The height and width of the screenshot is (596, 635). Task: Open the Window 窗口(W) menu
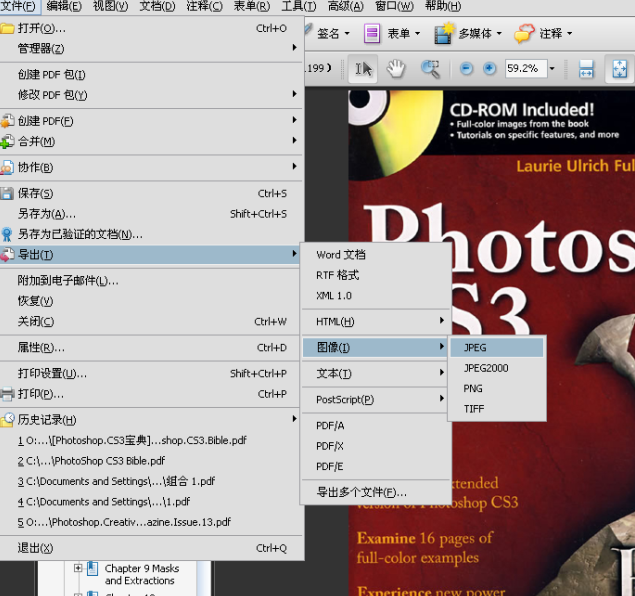(x=394, y=6)
